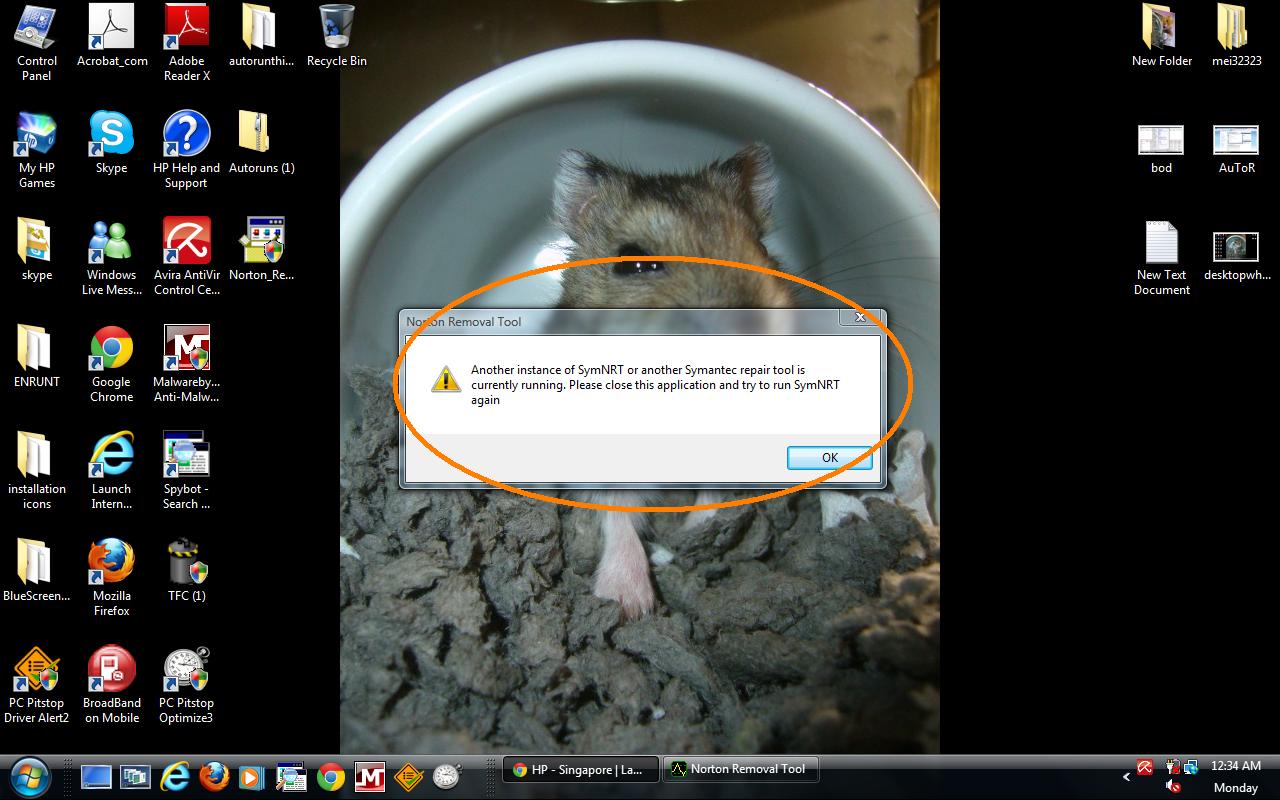Launch Internet Explorer from quick launch
1280x800 pixels.
[x=175, y=777]
